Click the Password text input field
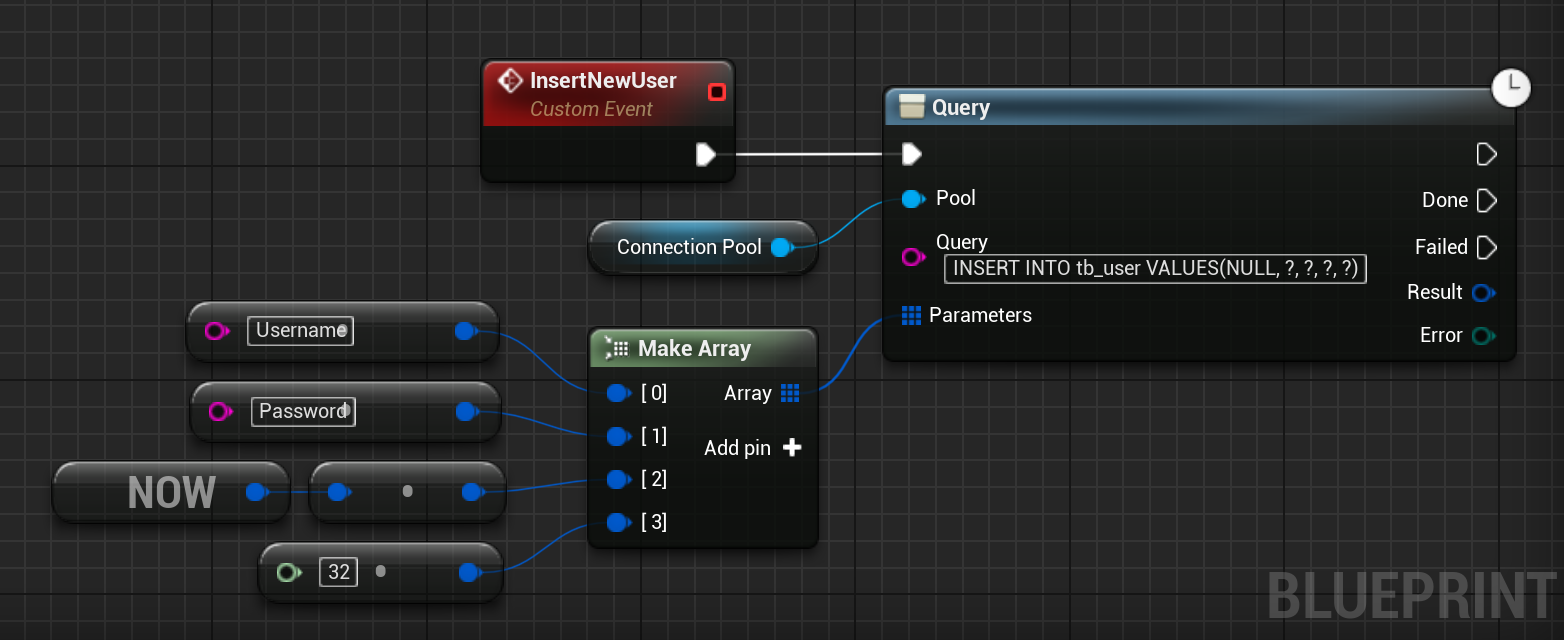The image size is (1564, 640). click(303, 411)
